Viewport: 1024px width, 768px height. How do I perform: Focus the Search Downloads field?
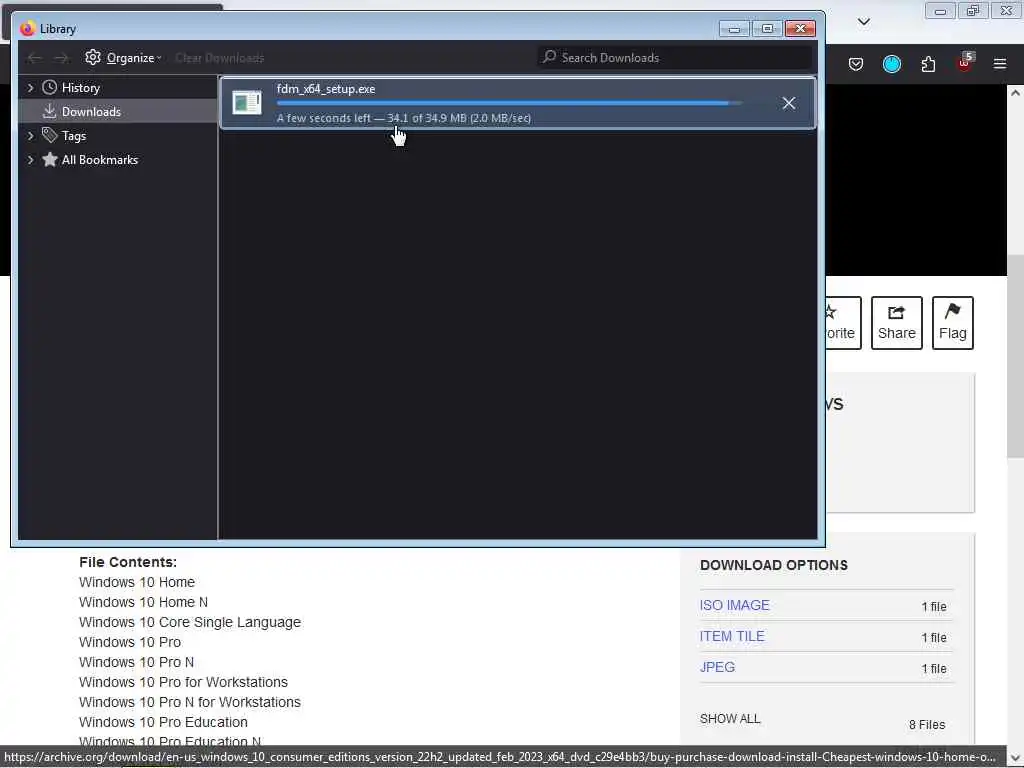[675, 57]
